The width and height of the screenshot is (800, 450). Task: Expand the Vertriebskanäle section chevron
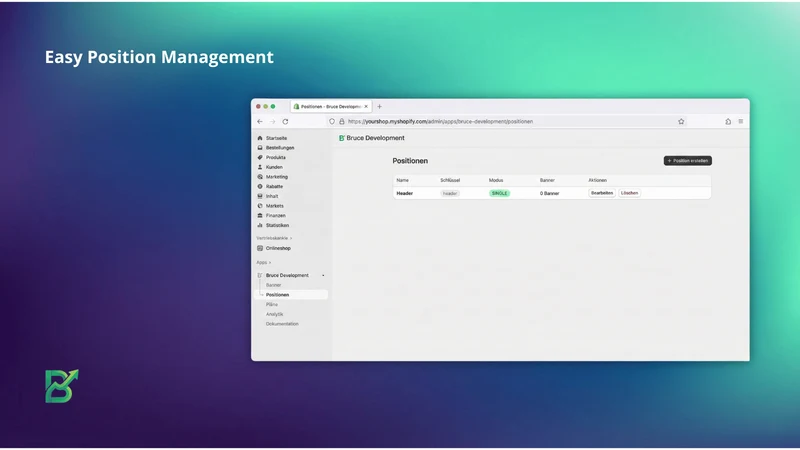291,238
